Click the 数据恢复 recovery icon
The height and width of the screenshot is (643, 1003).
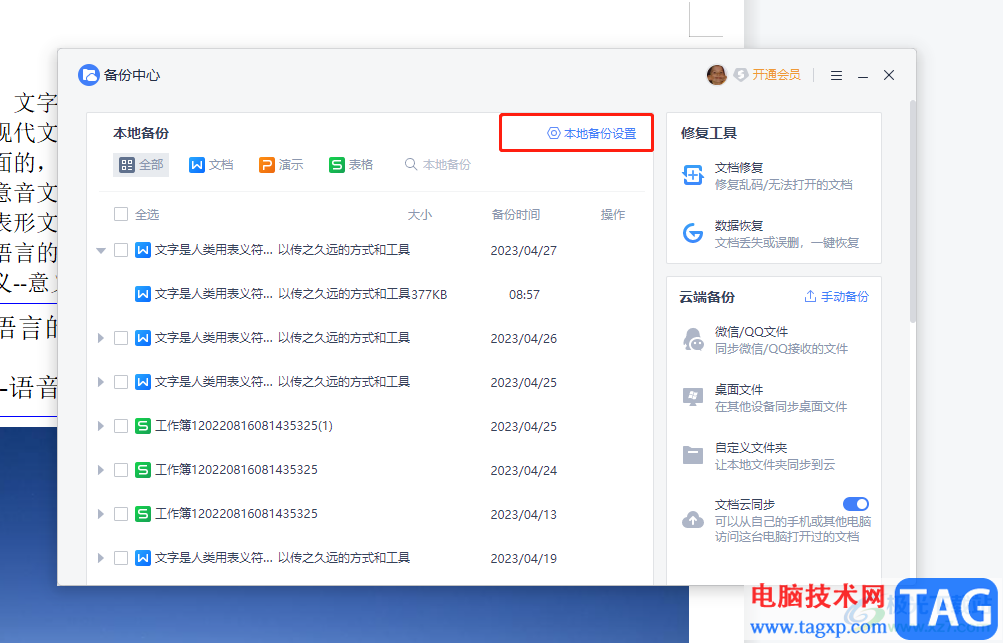point(693,233)
